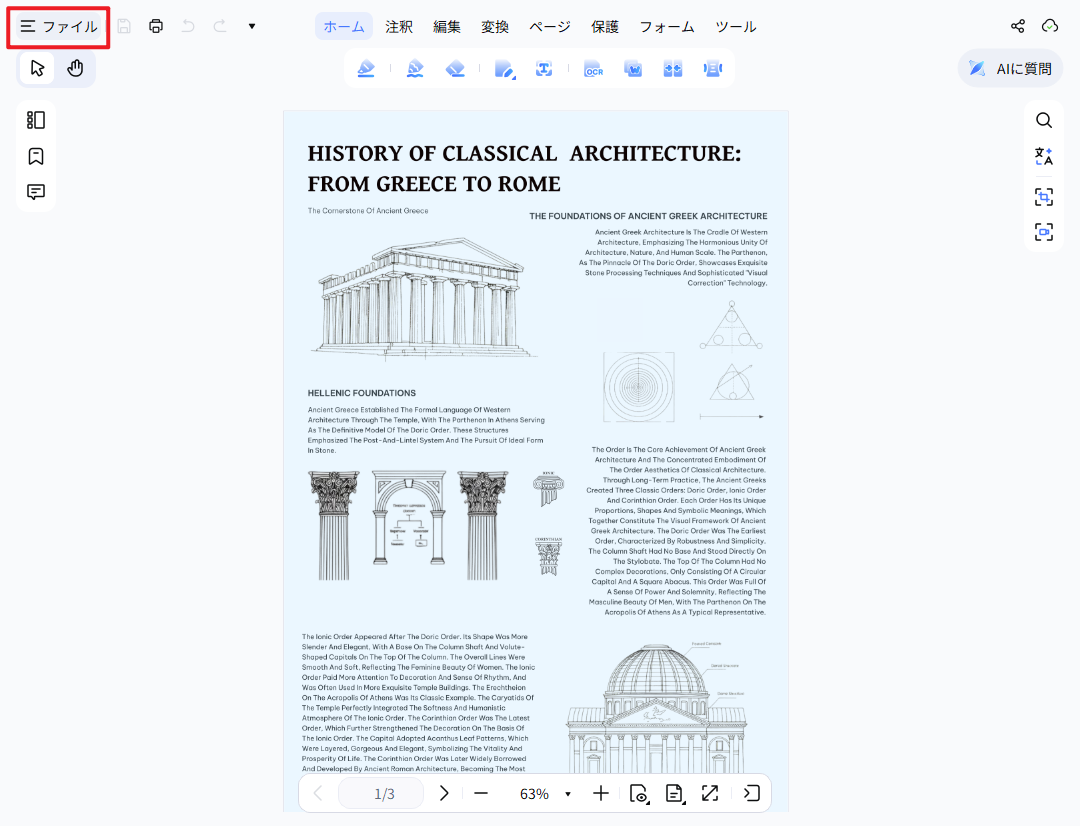
Task: Expand the quick access toolbar dropdown arrow
Action: click(252, 26)
